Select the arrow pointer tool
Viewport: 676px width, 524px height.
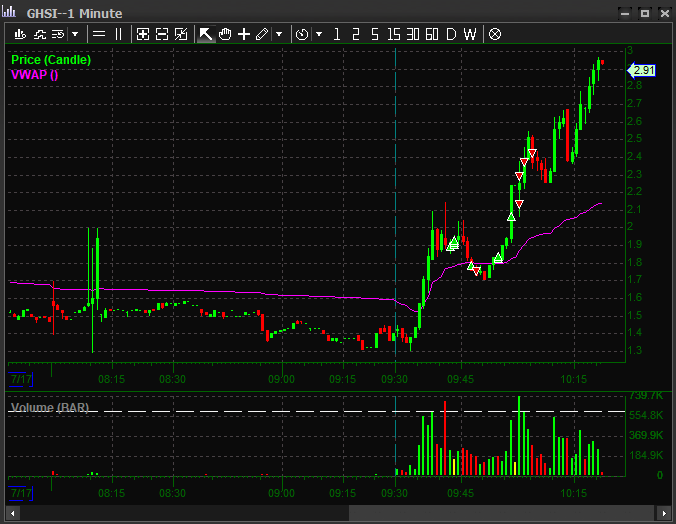tap(205, 34)
